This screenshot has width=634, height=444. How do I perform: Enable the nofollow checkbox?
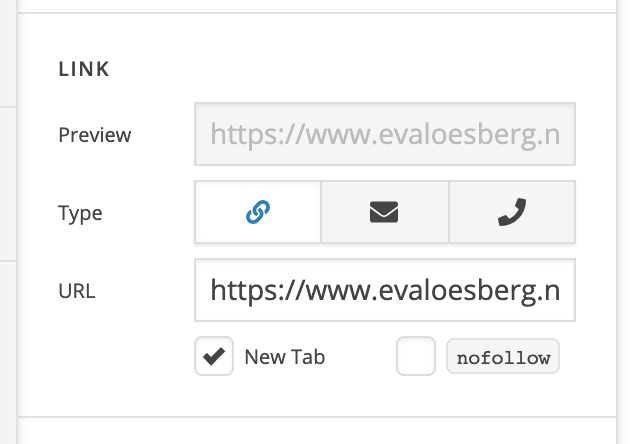tap(416, 356)
